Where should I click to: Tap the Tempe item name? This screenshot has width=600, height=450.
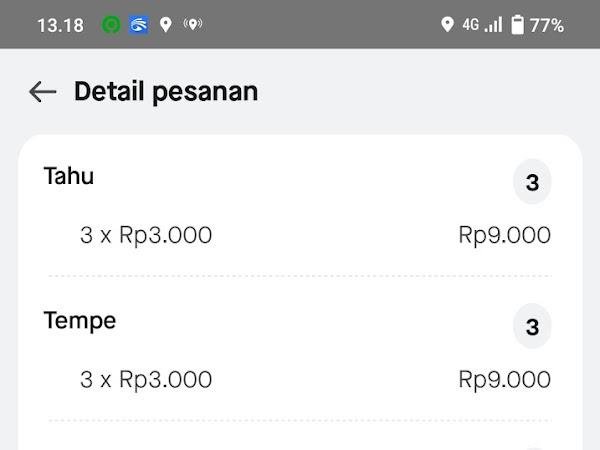pyautogui.click(x=80, y=321)
